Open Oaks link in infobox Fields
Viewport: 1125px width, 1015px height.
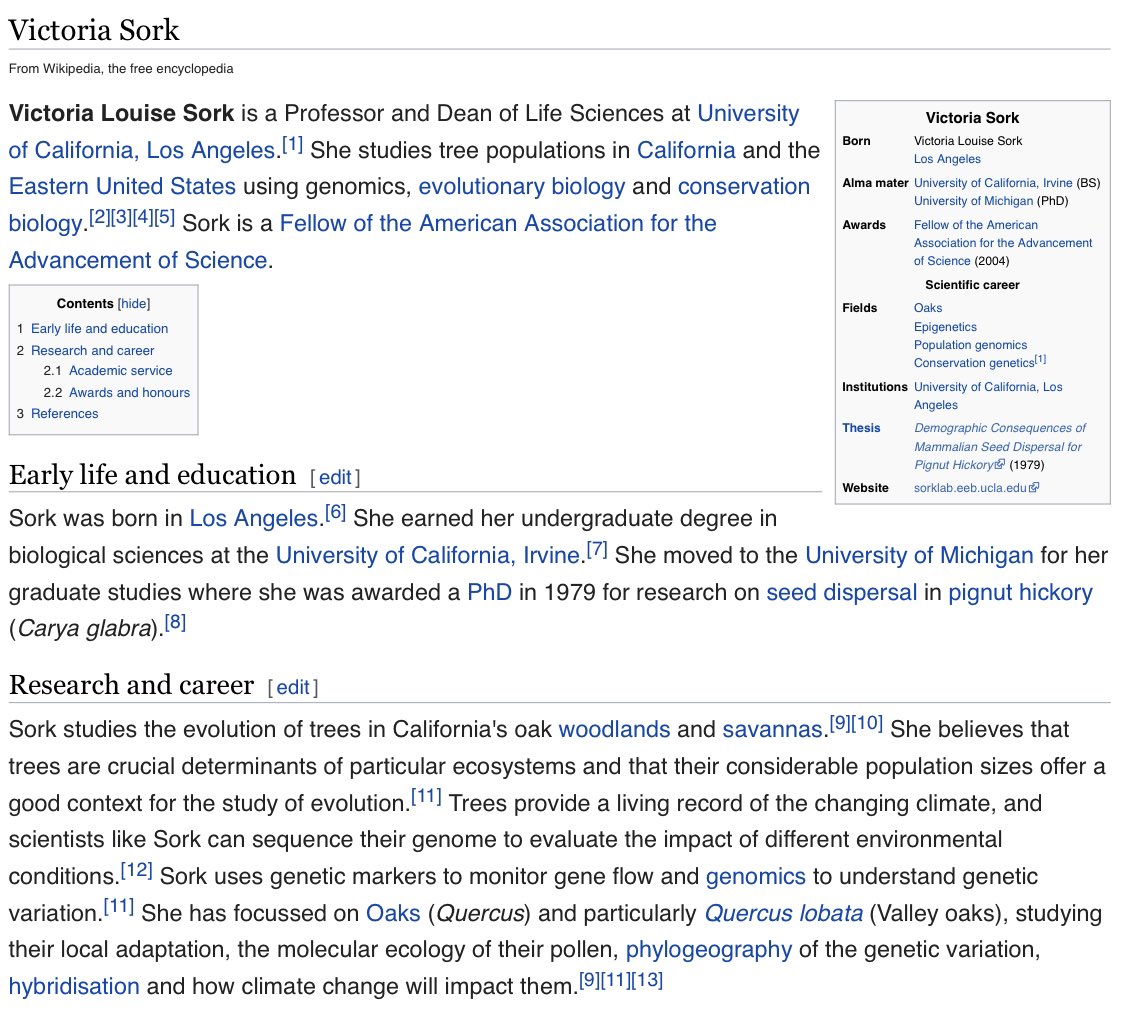click(928, 308)
